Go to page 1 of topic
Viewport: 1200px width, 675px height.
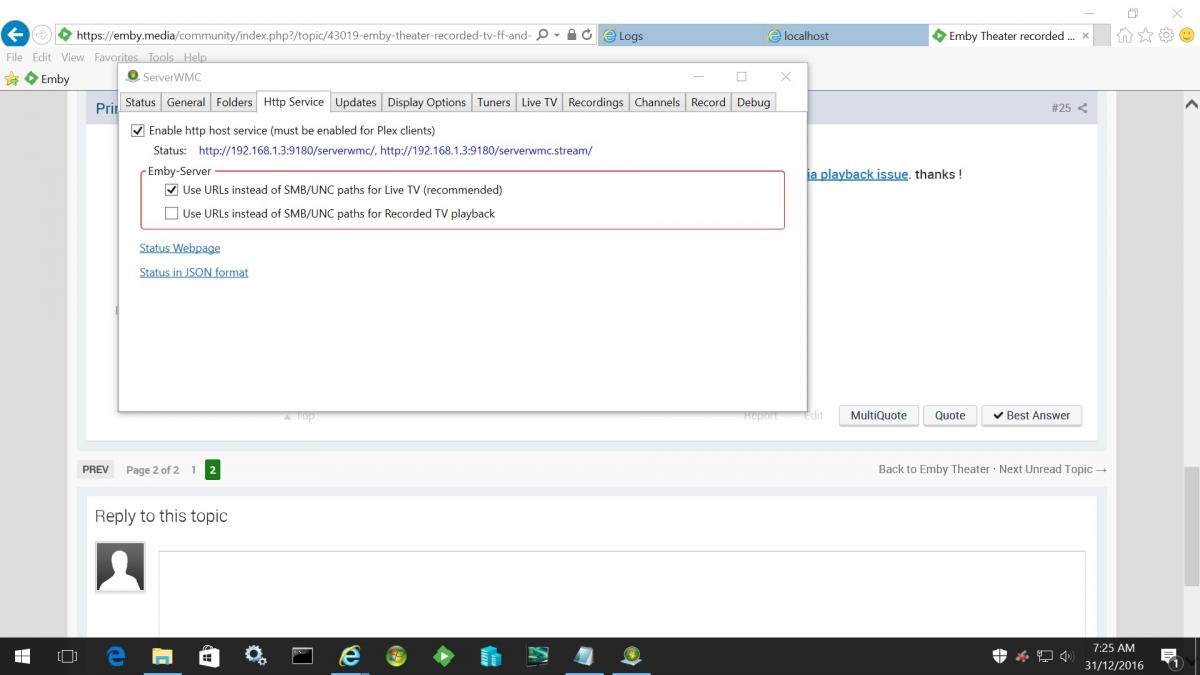pyautogui.click(x=194, y=469)
